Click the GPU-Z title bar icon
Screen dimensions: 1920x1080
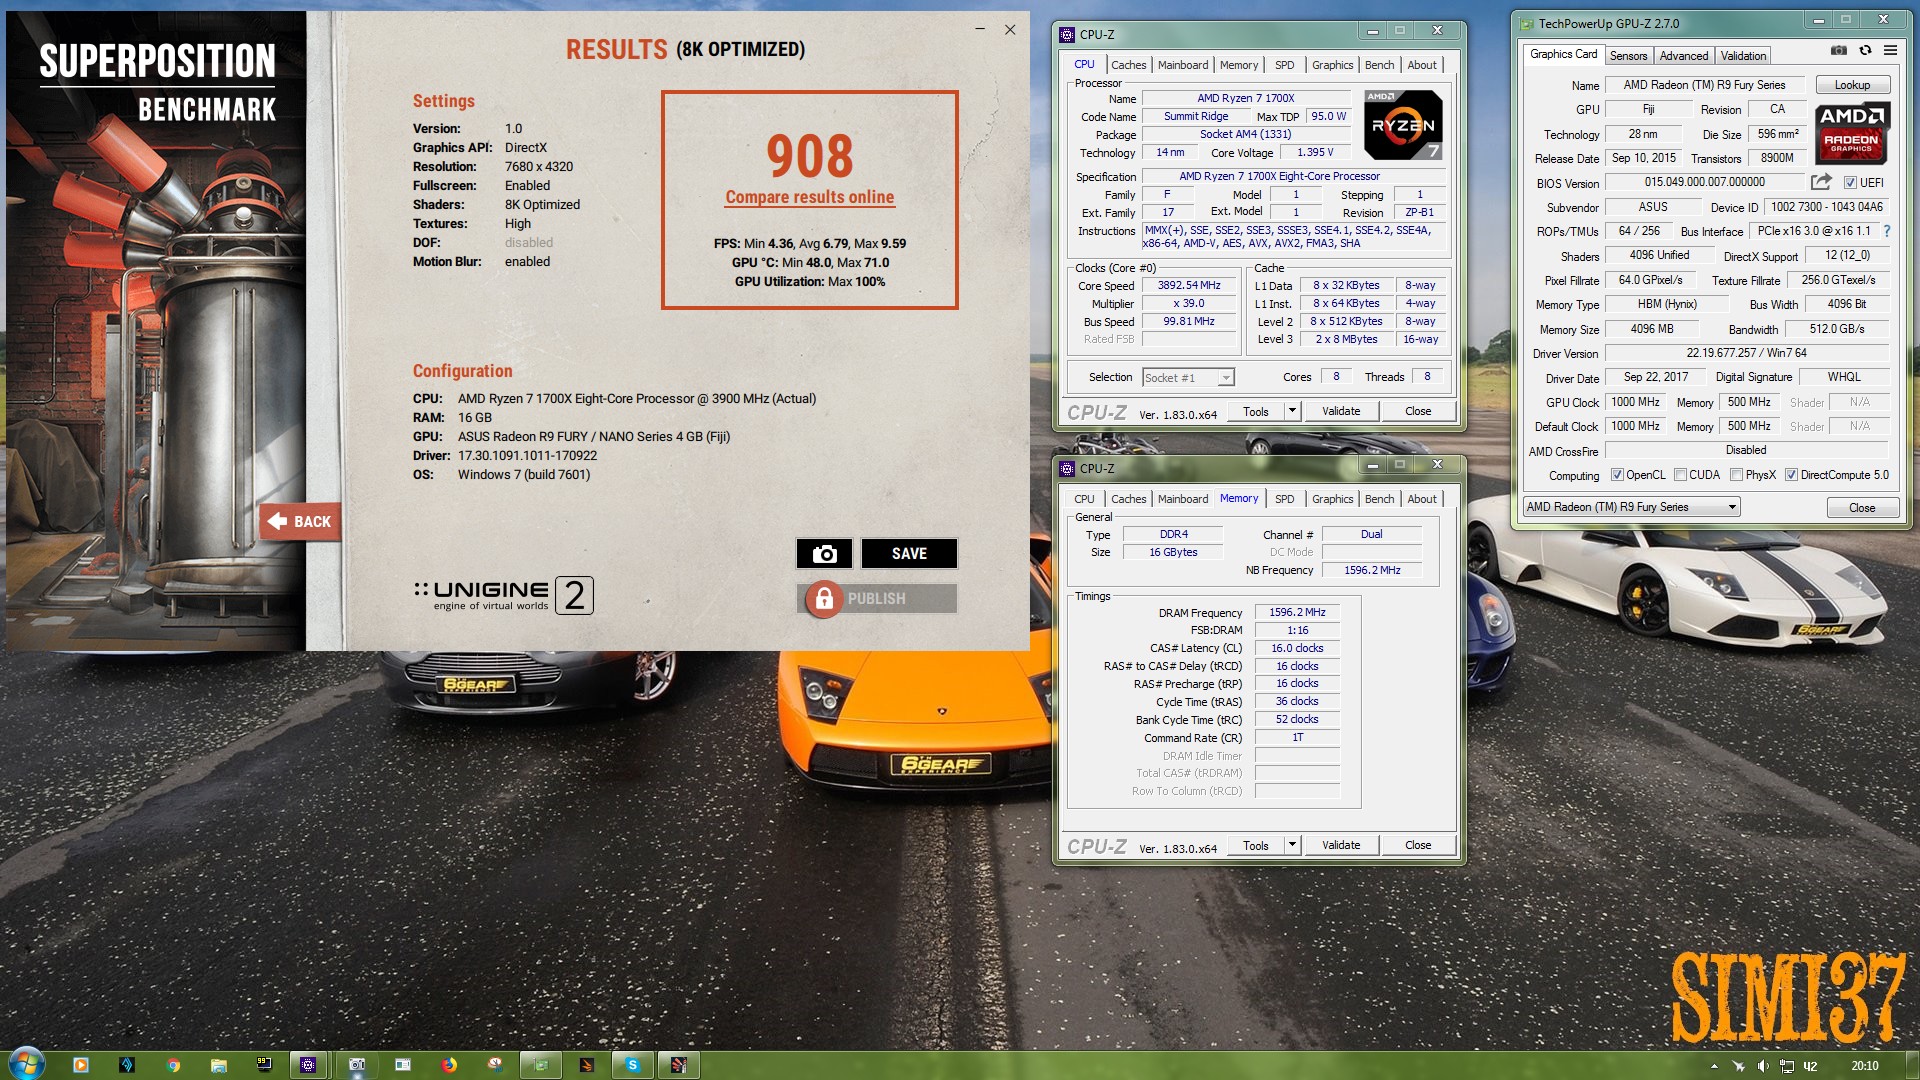pos(1526,24)
